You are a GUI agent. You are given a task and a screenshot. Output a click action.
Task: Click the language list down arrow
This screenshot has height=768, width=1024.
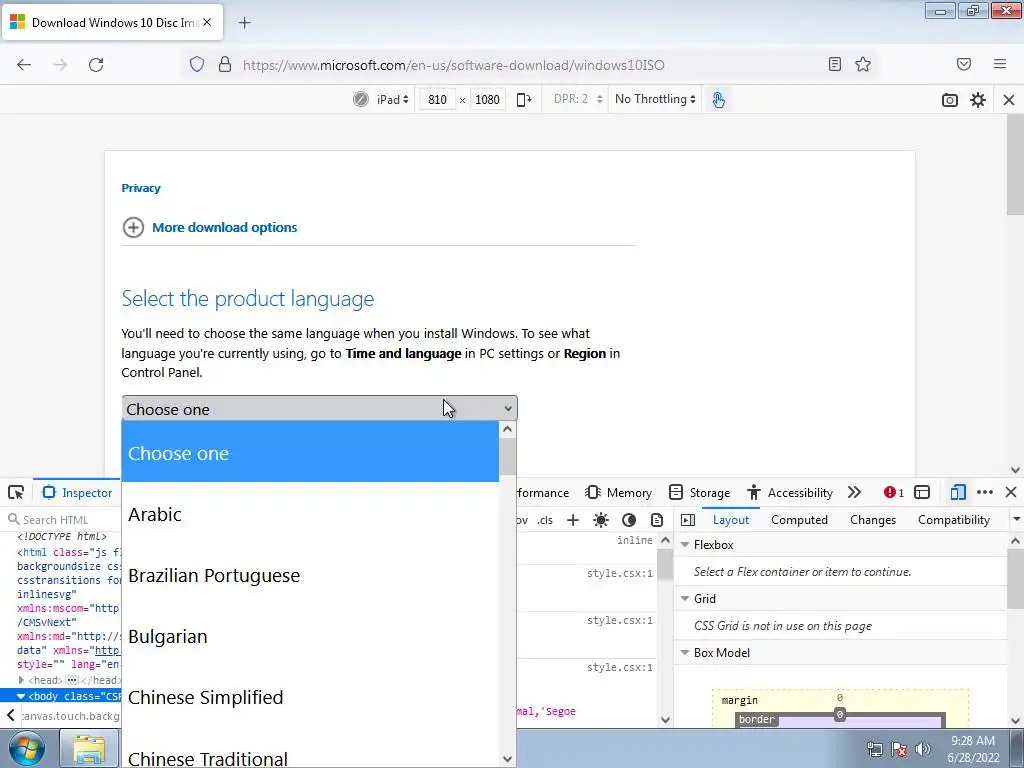click(507, 759)
